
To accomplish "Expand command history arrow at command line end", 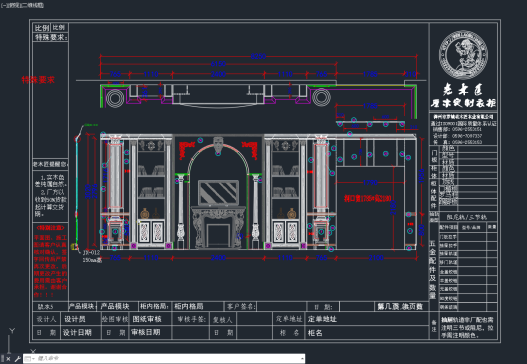I will pyautogui.click(x=302, y=359).
